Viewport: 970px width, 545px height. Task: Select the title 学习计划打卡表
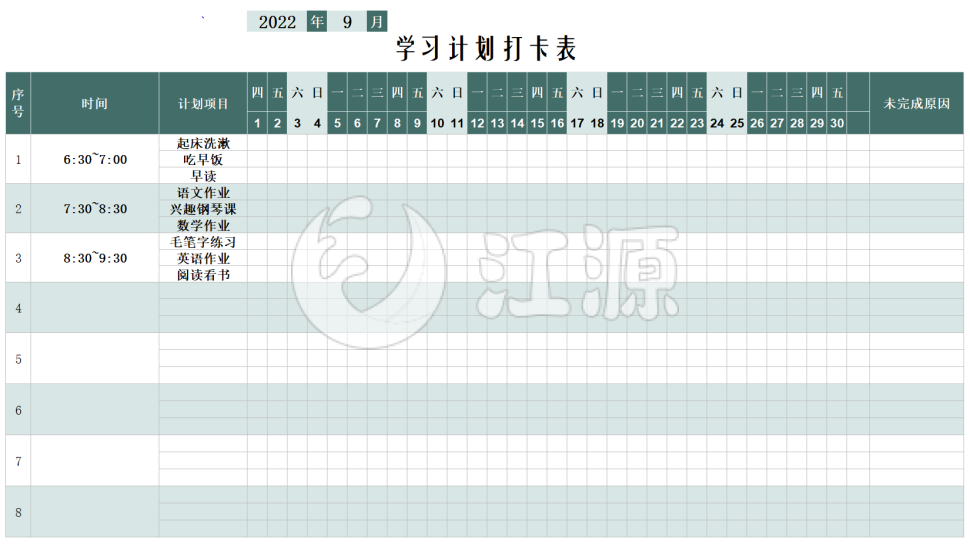click(x=486, y=48)
